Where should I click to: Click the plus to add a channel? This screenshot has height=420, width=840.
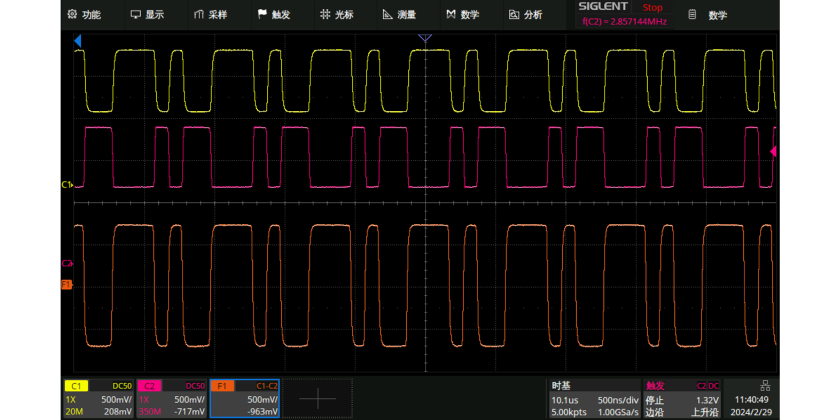[x=318, y=398]
